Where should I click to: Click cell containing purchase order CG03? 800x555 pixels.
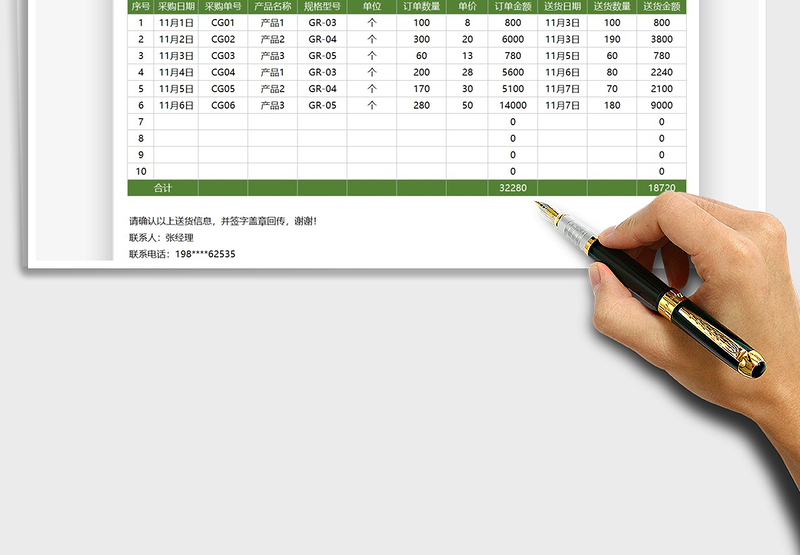223,56
